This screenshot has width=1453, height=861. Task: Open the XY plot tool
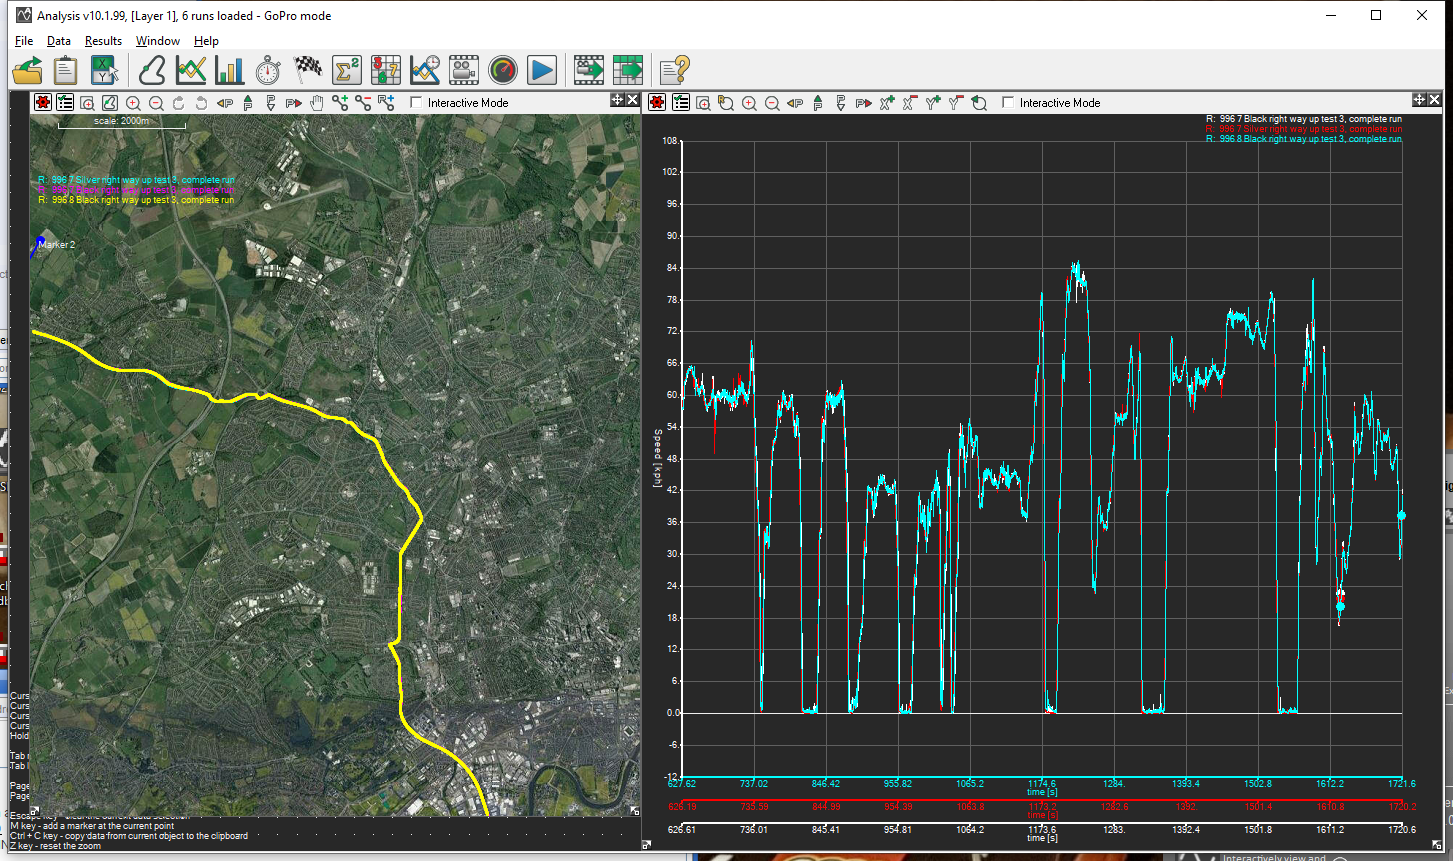[x=105, y=70]
